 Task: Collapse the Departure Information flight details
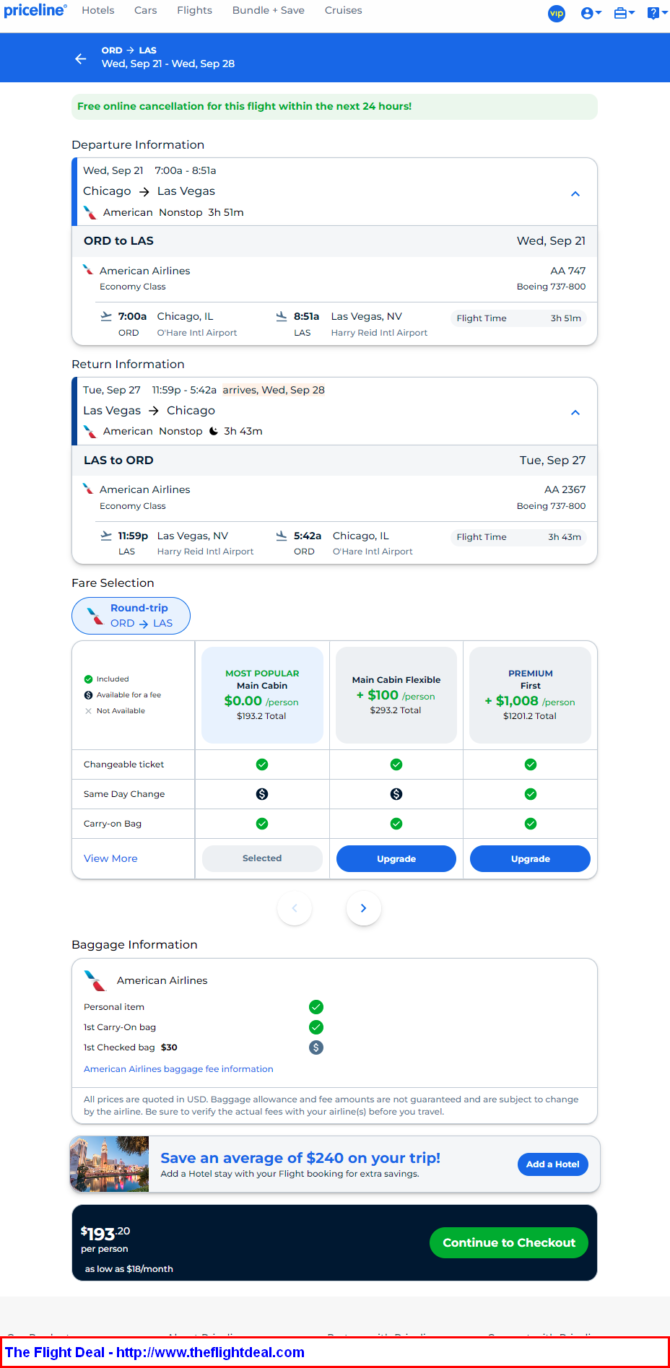(x=575, y=194)
